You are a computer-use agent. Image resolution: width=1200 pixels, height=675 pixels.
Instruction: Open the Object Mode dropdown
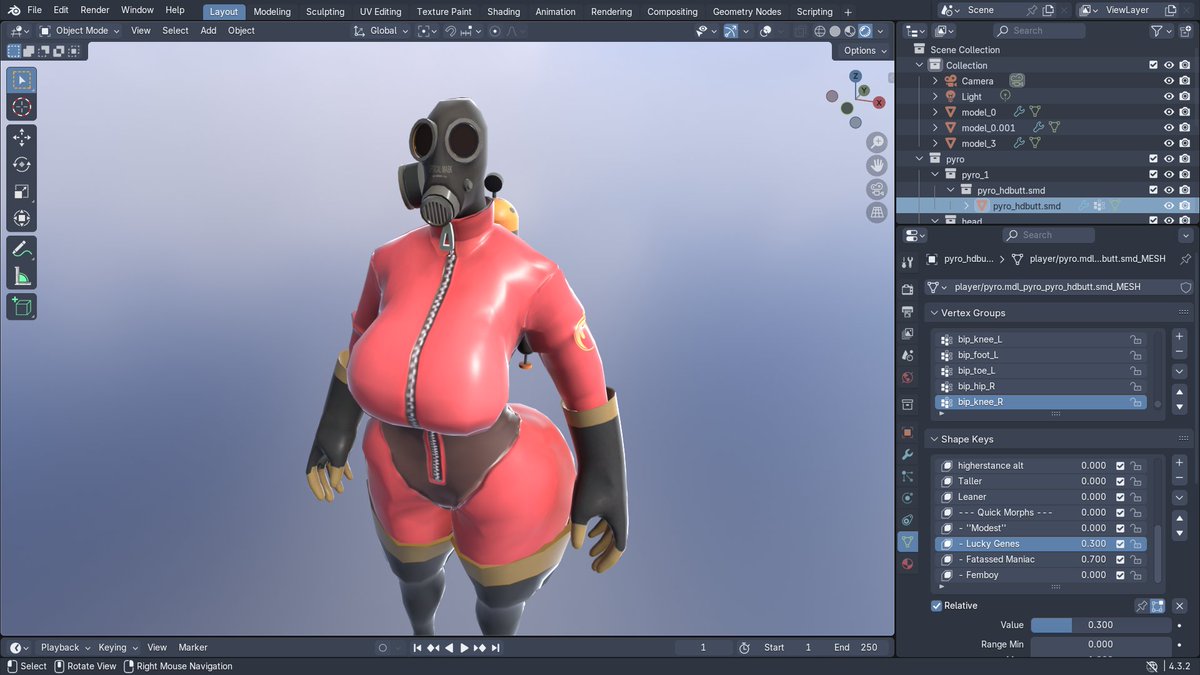pos(79,31)
